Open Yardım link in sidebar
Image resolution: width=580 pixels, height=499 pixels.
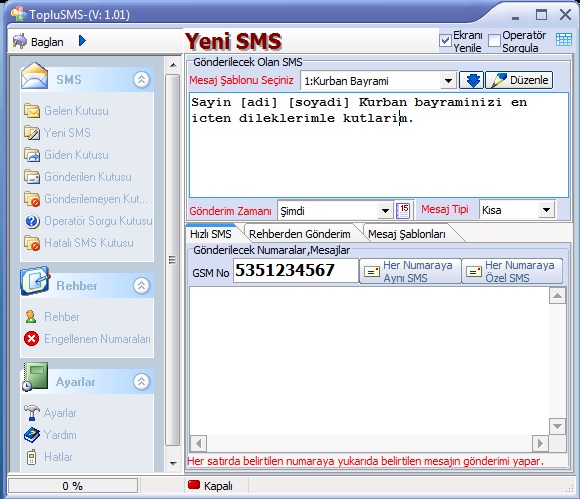point(60,435)
